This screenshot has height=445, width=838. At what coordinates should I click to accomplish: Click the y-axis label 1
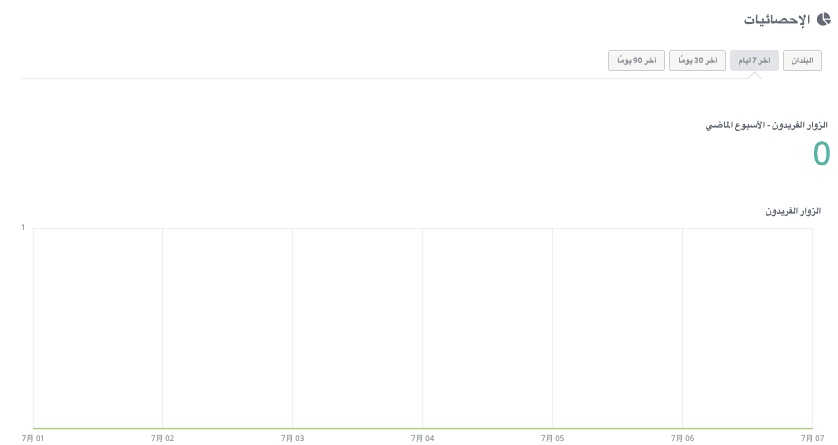coord(23,228)
